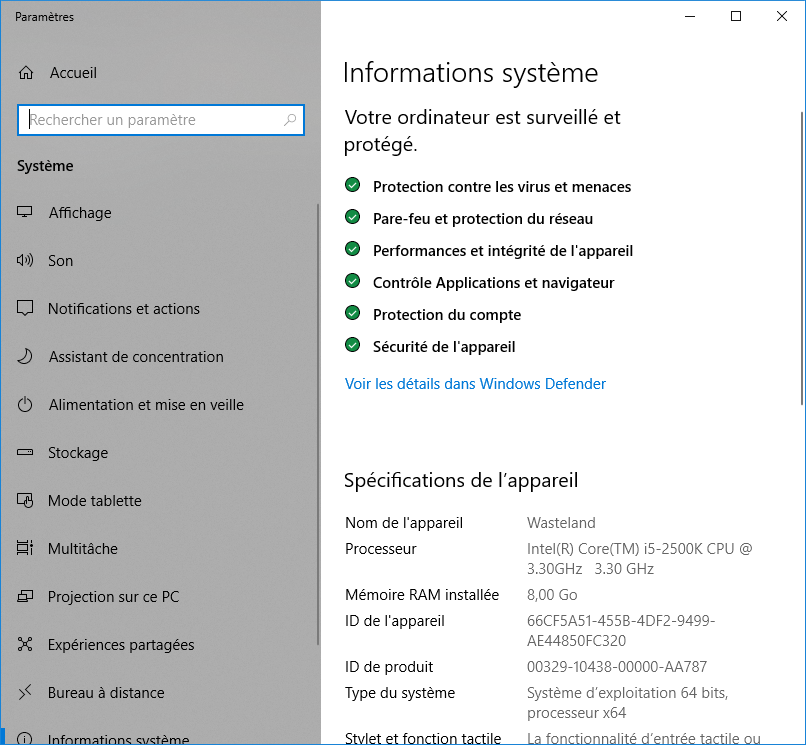This screenshot has width=806, height=745.
Task: Click the Mode tablette icon
Action: click(25, 500)
